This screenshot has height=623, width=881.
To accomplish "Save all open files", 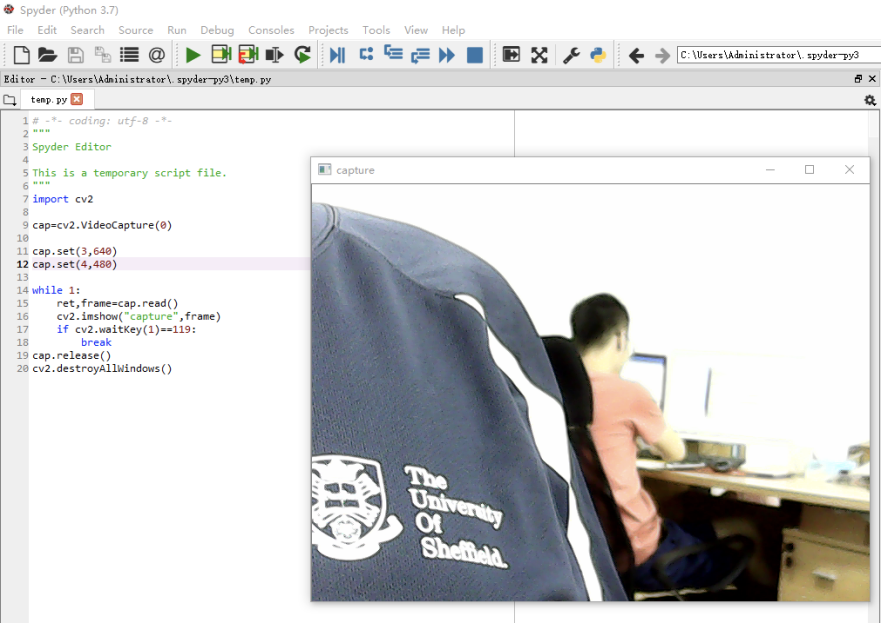I will [102, 55].
